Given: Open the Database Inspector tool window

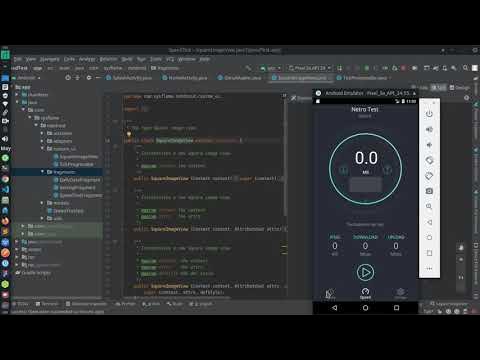Looking at the screenshot, I should (86, 304).
